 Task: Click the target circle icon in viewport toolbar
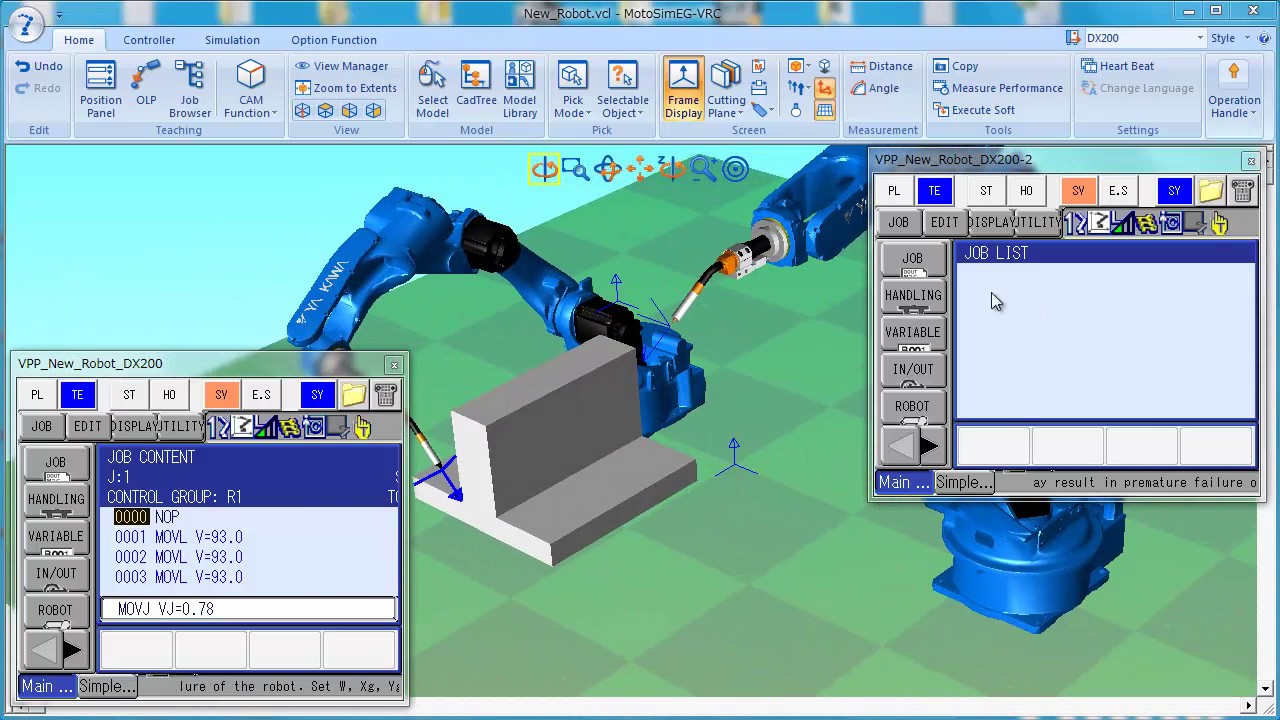click(735, 169)
